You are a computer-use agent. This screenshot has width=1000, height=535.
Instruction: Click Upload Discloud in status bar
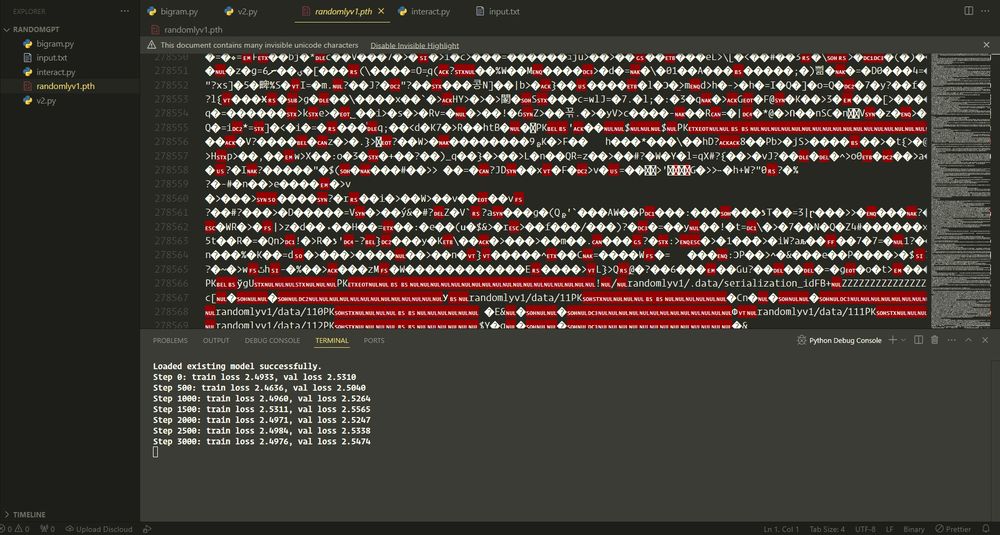[99, 529]
